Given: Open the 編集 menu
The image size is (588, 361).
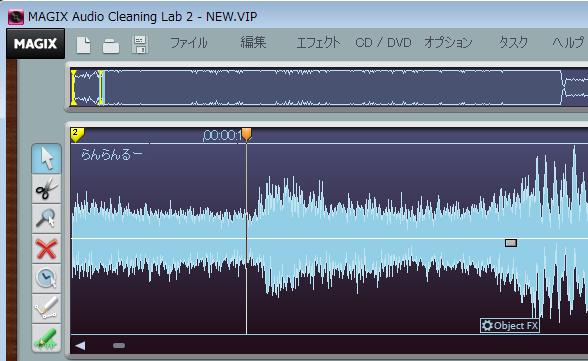Looking at the screenshot, I should [253, 42].
